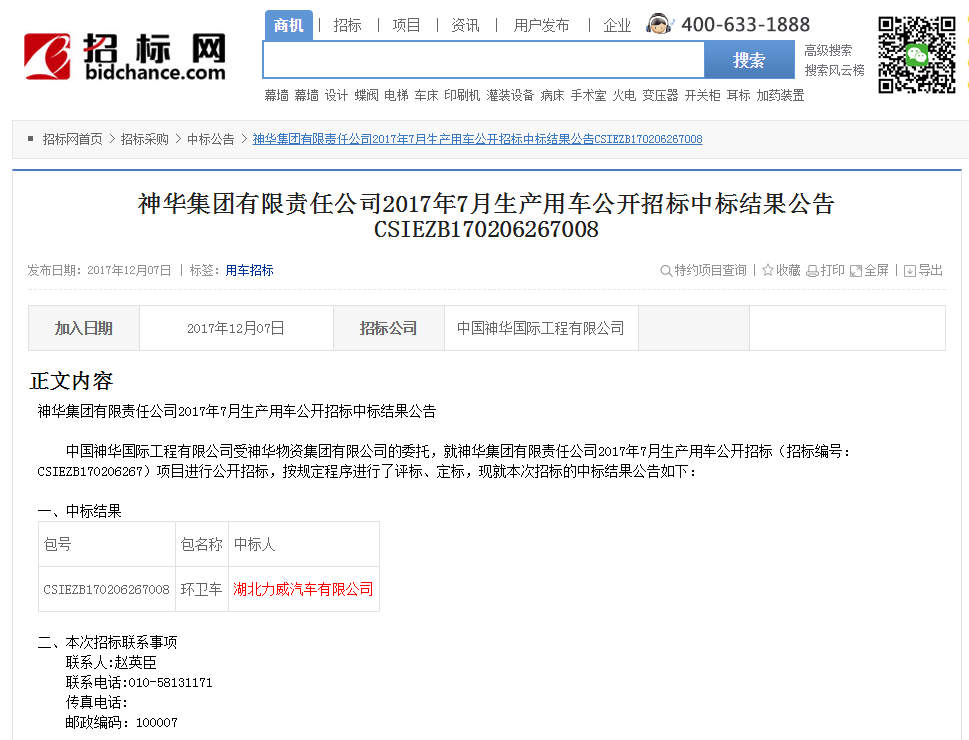Click the hotline number 400-633-1888
The width and height of the screenshot is (969, 740).
point(745,25)
